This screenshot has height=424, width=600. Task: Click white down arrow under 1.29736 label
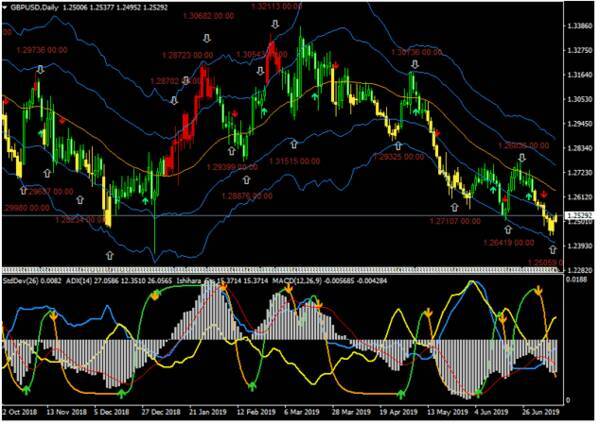coord(41,69)
